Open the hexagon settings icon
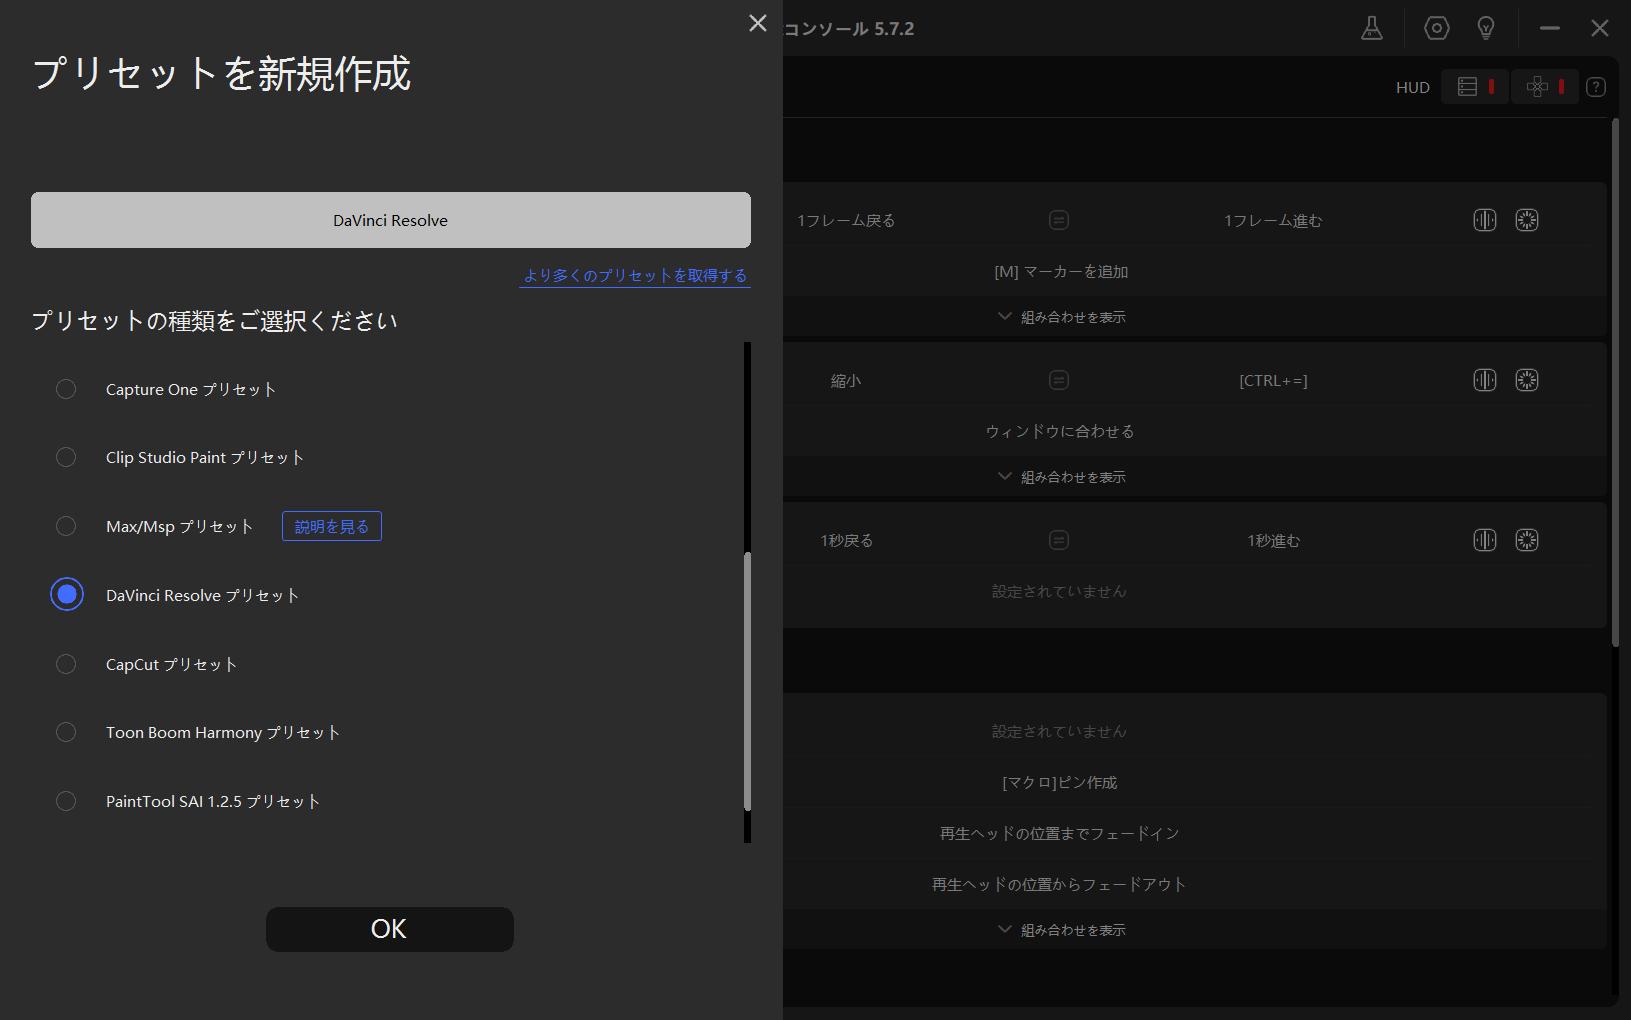This screenshot has width=1631, height=1020. click(1436, 28)
